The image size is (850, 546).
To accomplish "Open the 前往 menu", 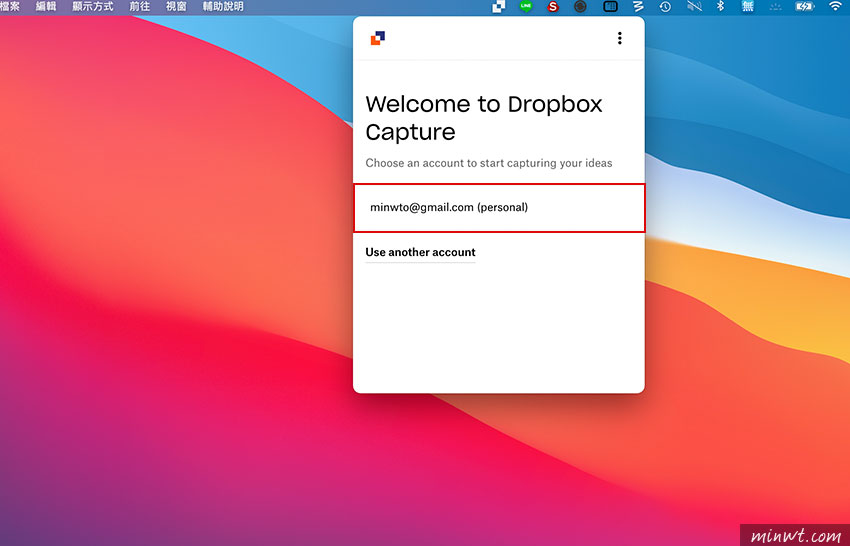I will (139, 7).
